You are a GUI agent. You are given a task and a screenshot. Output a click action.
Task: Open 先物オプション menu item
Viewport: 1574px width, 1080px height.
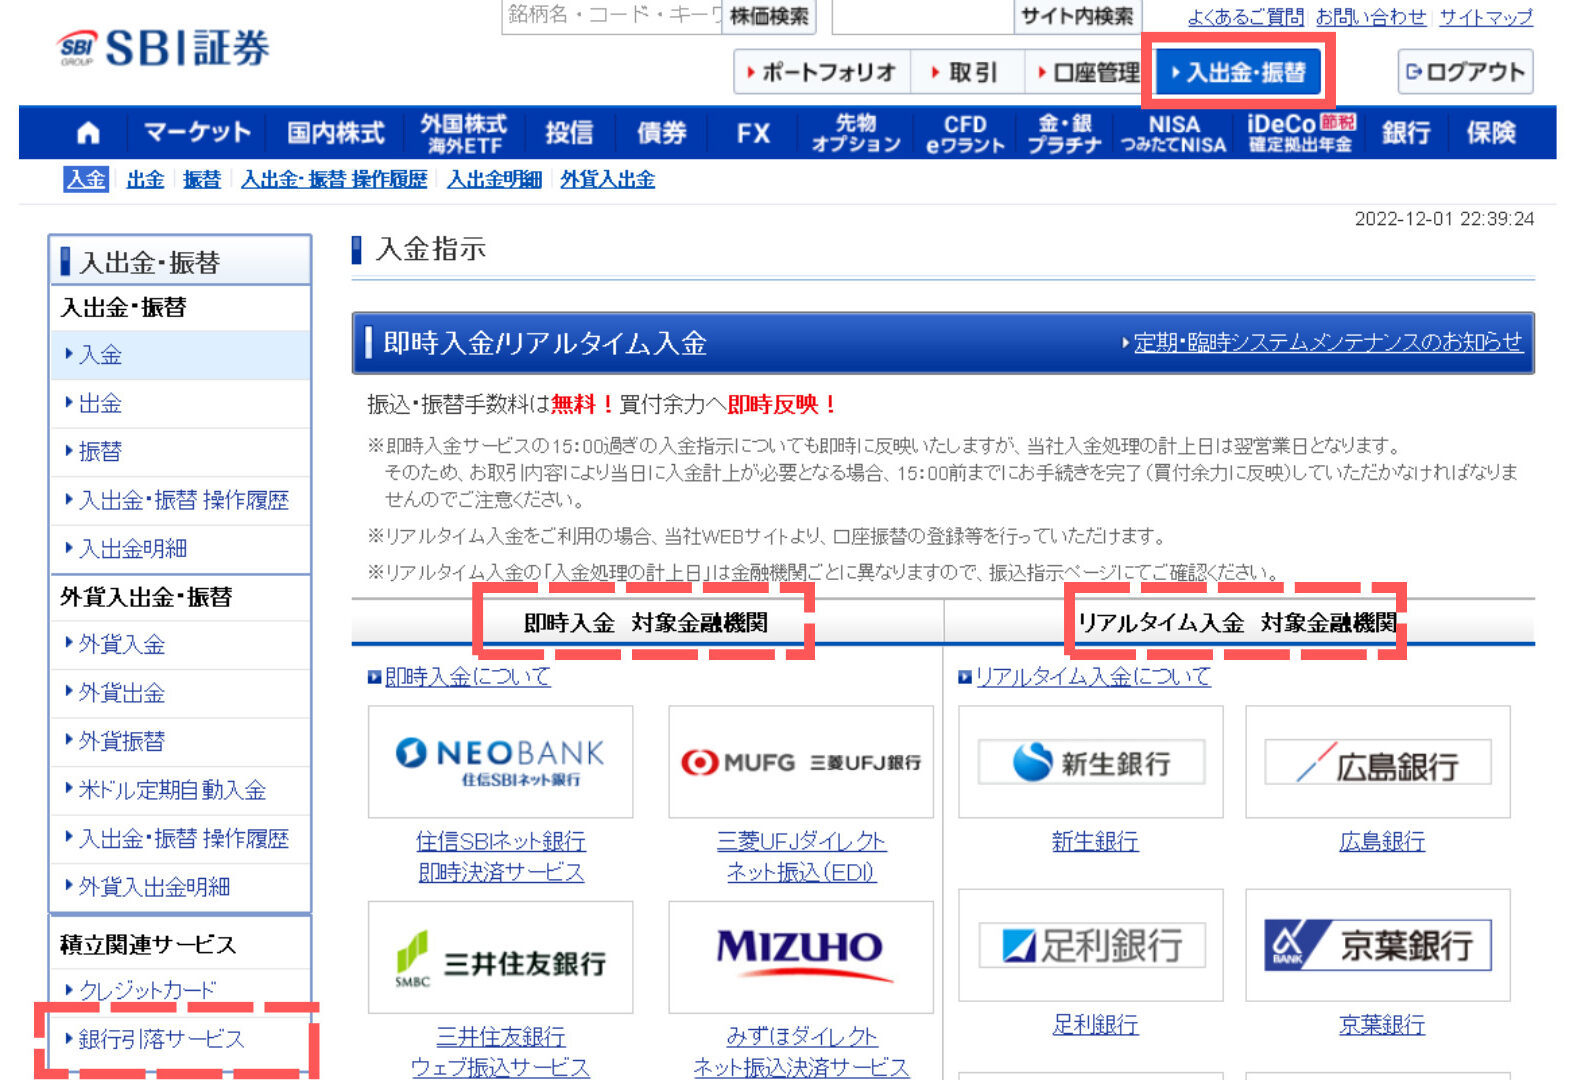[x=856, y=132]
